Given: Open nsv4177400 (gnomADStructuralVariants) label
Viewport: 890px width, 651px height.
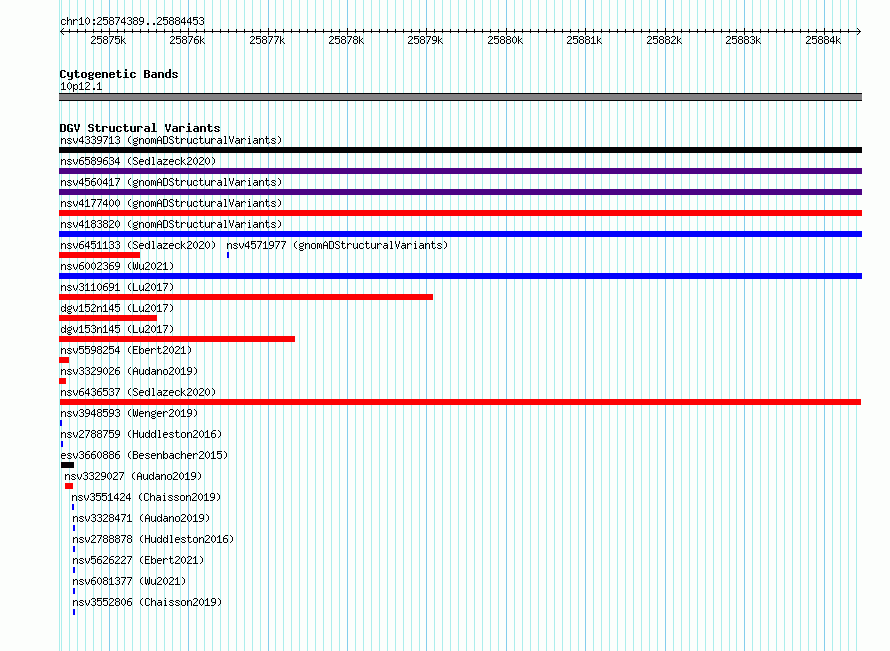Looking at the screenshot, I should [x=171, y=203].
